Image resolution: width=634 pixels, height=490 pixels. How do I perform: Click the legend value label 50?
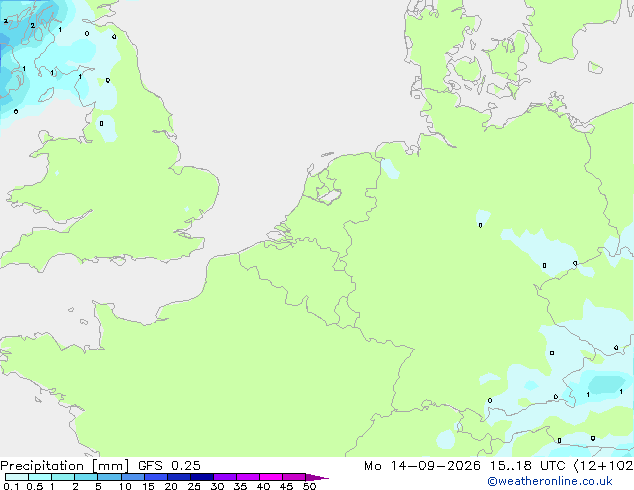coord(309,486)
